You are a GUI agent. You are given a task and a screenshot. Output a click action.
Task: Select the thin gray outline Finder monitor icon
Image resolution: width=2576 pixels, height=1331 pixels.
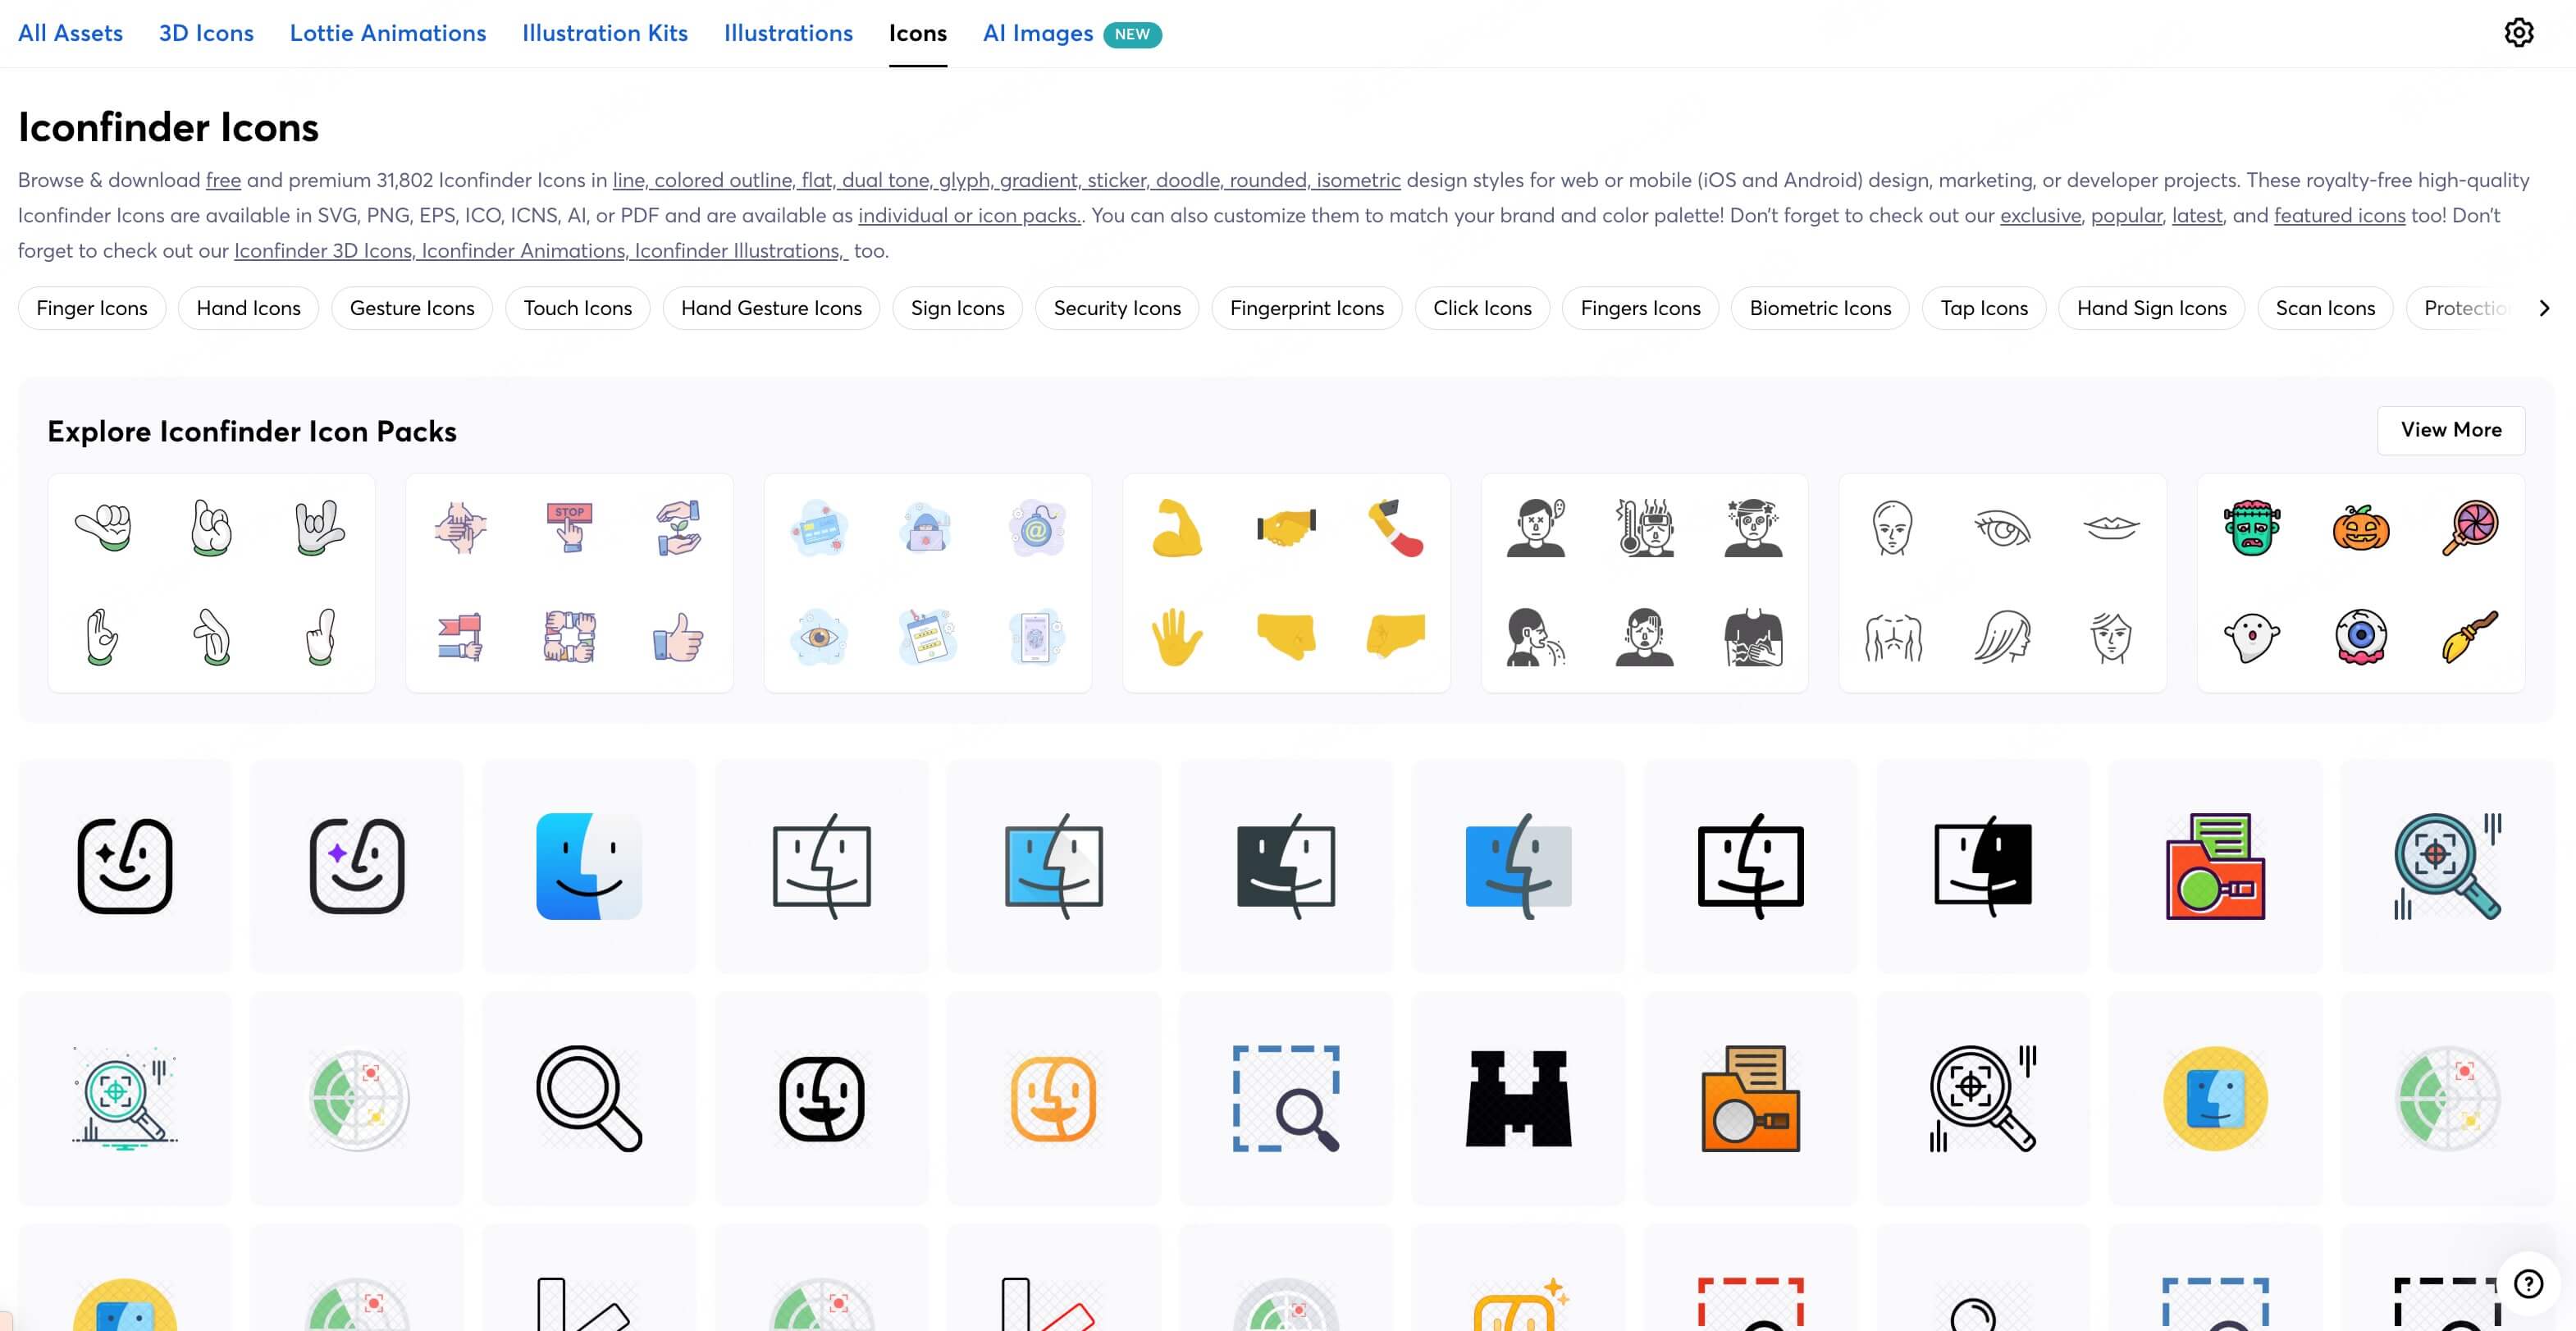coord(821,866)
